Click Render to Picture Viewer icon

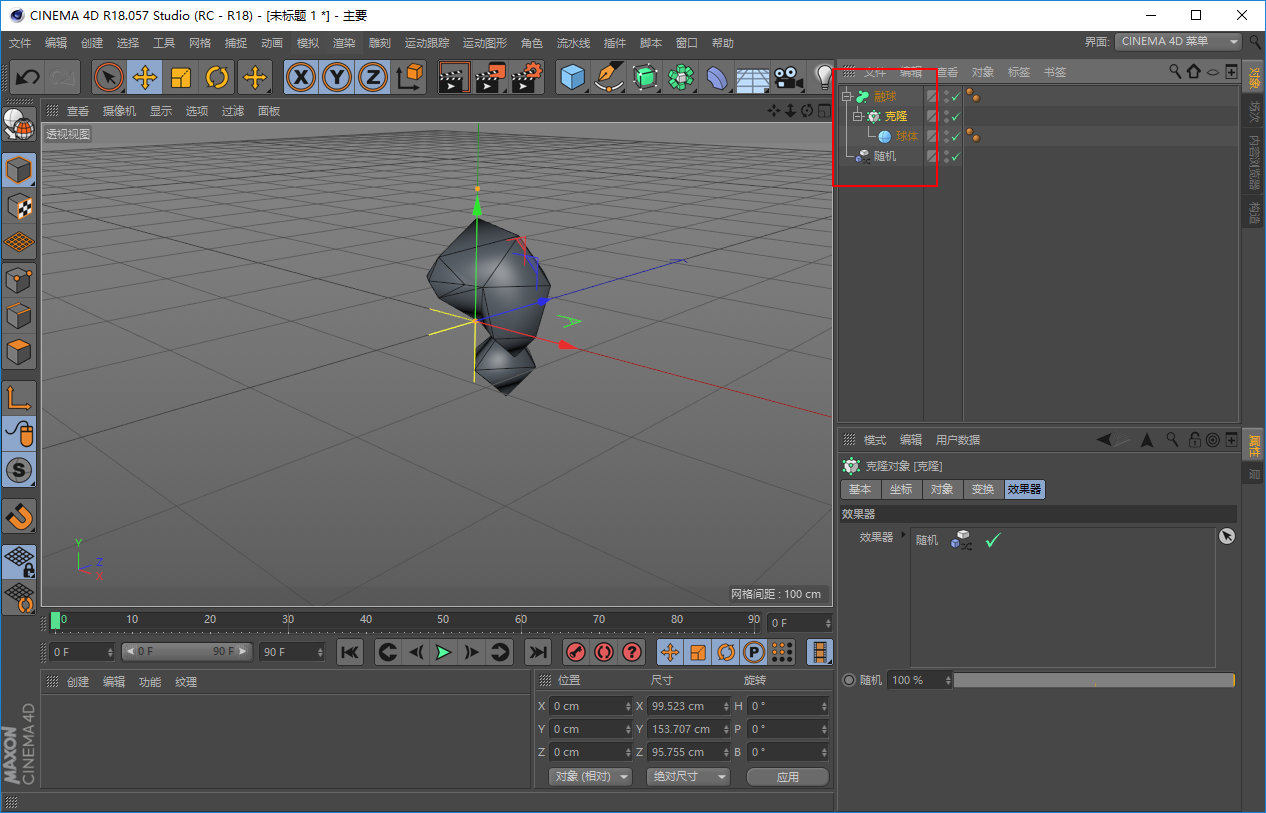click(490, 77)
